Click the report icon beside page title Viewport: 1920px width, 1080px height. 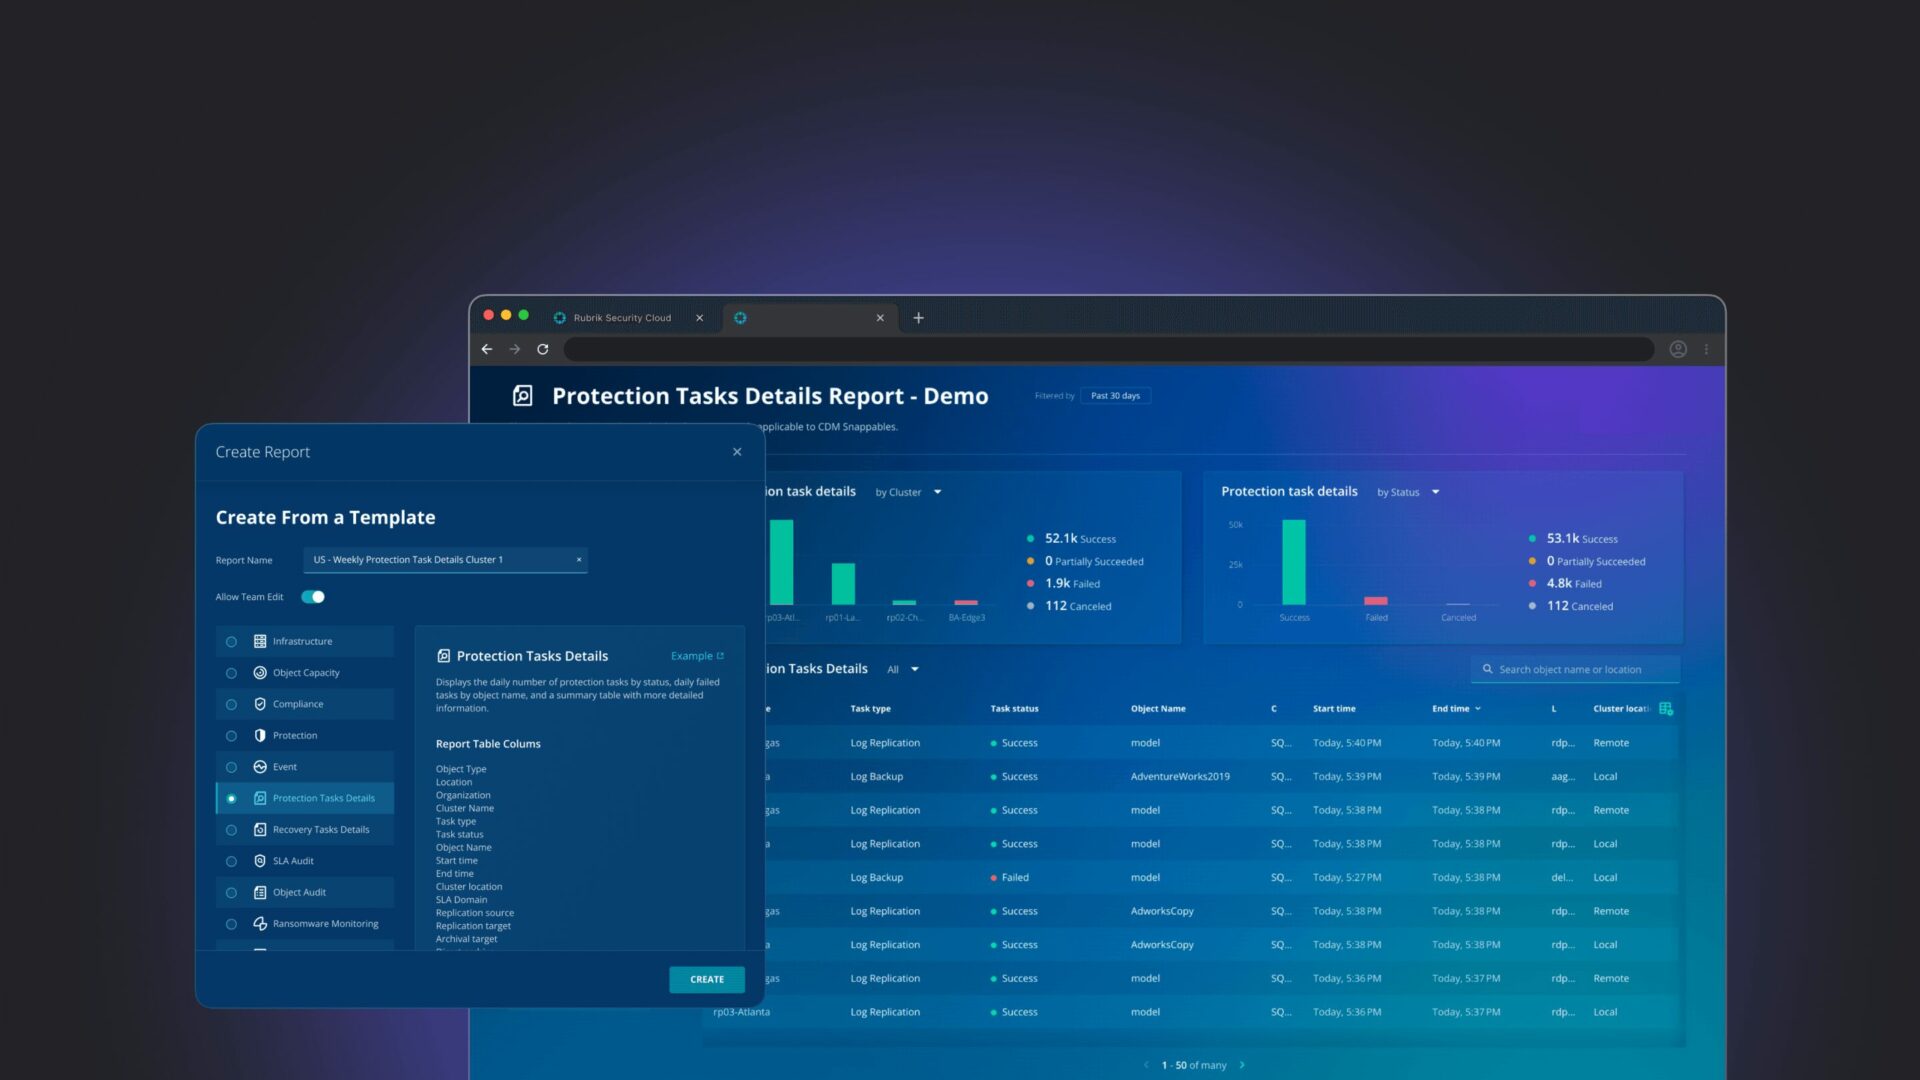[523, 396]
